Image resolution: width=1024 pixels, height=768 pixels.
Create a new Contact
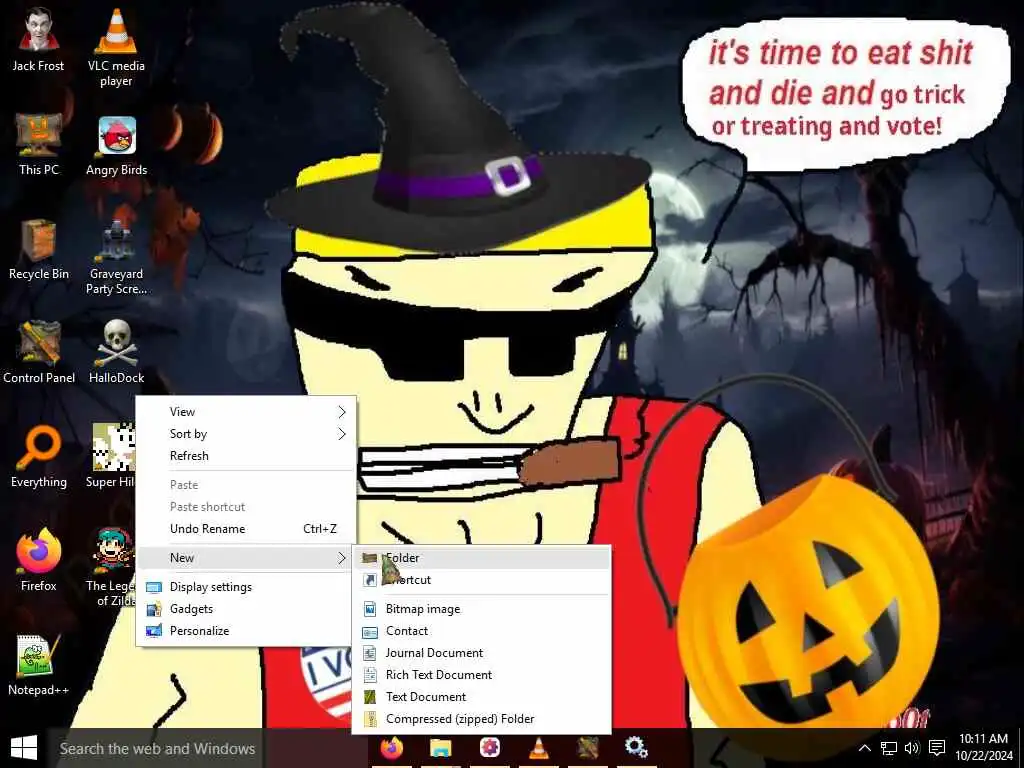coord(482,631)
